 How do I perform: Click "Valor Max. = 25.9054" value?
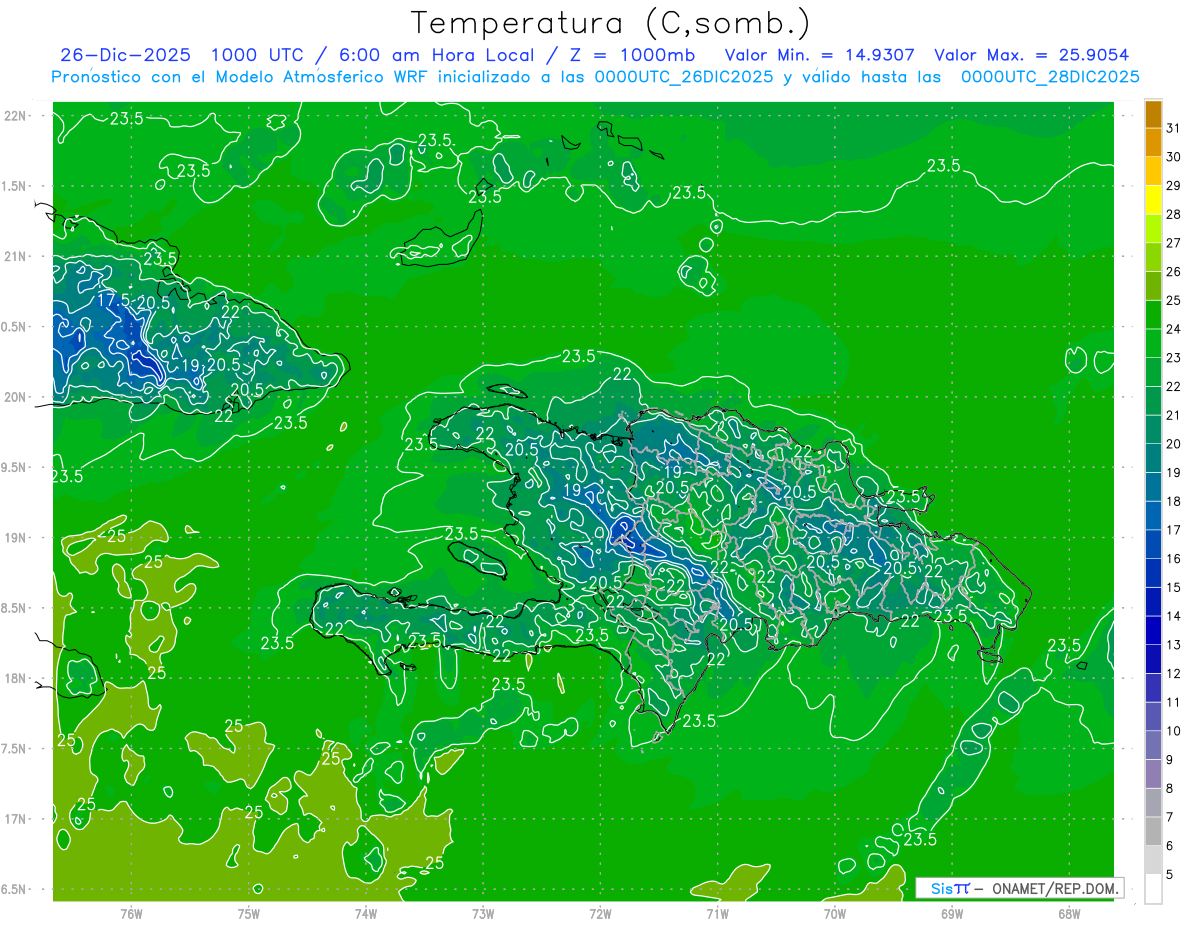click(1032, 55)
